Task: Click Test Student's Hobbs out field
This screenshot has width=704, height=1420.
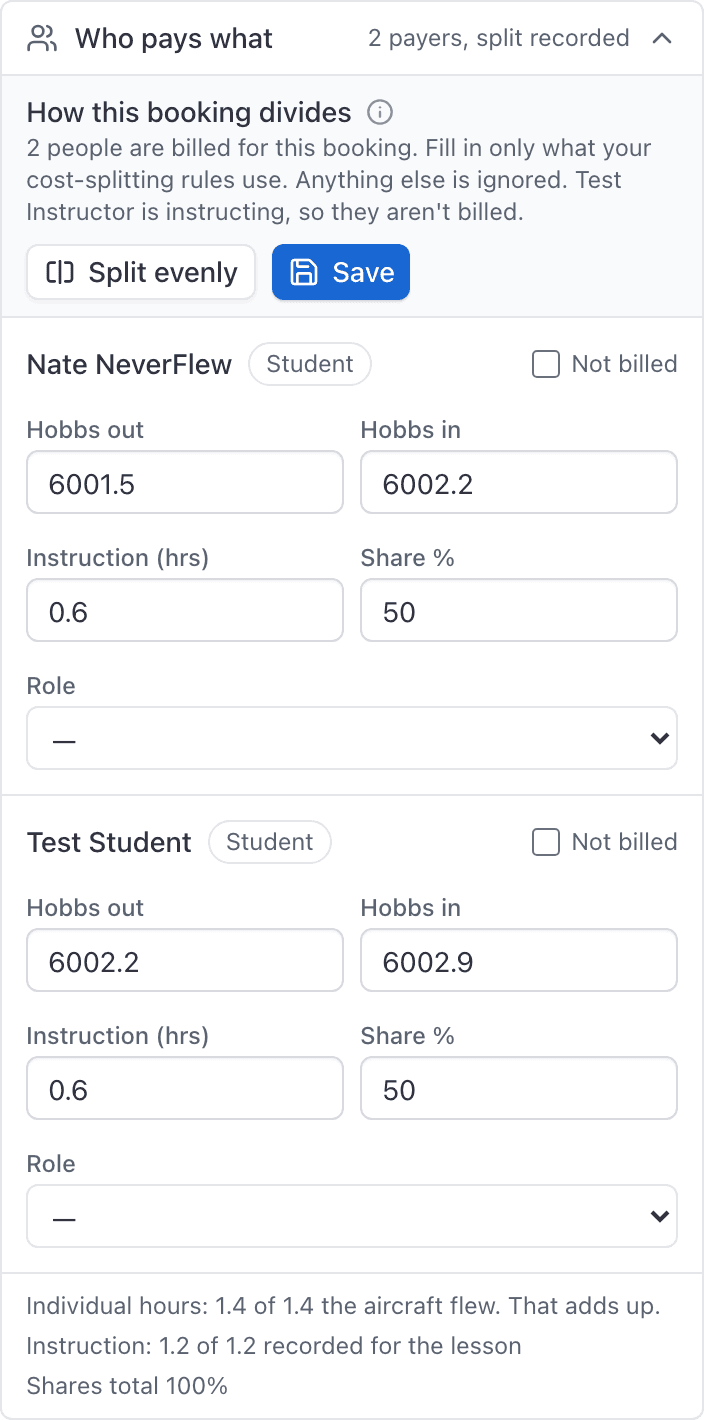Action: pos(185,960)
